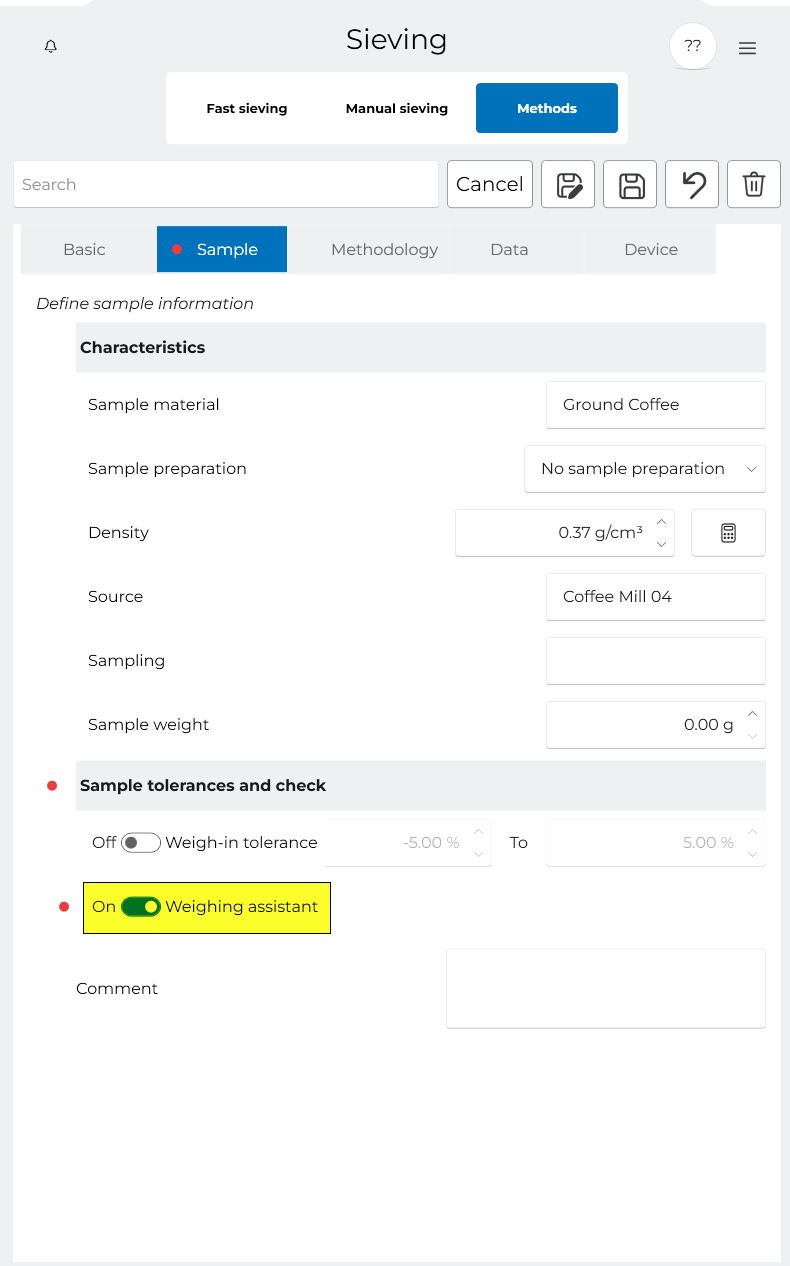This screenshot has height=1266, width=790.
Task: Save the method with the floppy disk icon
Action: (630, 184)
